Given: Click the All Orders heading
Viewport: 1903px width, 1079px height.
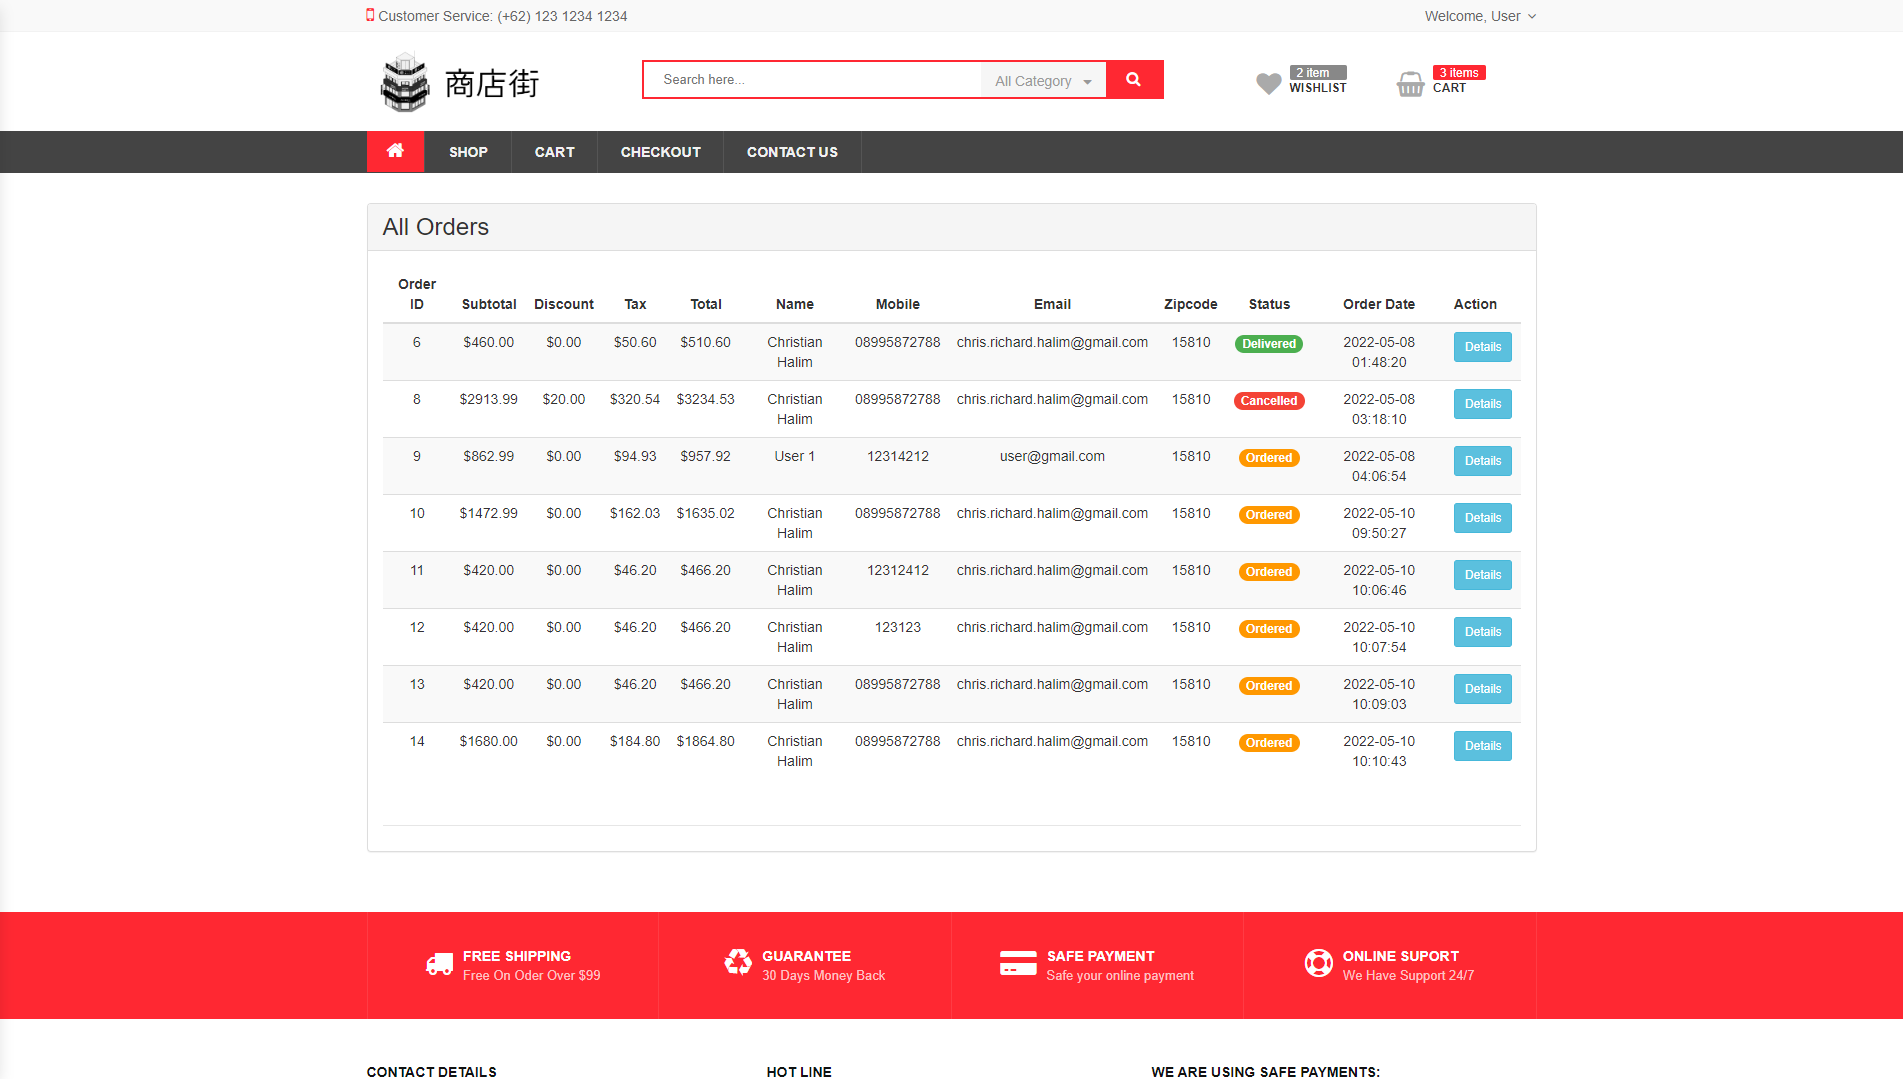Looking at the screenshot, I should [x=436, y=227].
